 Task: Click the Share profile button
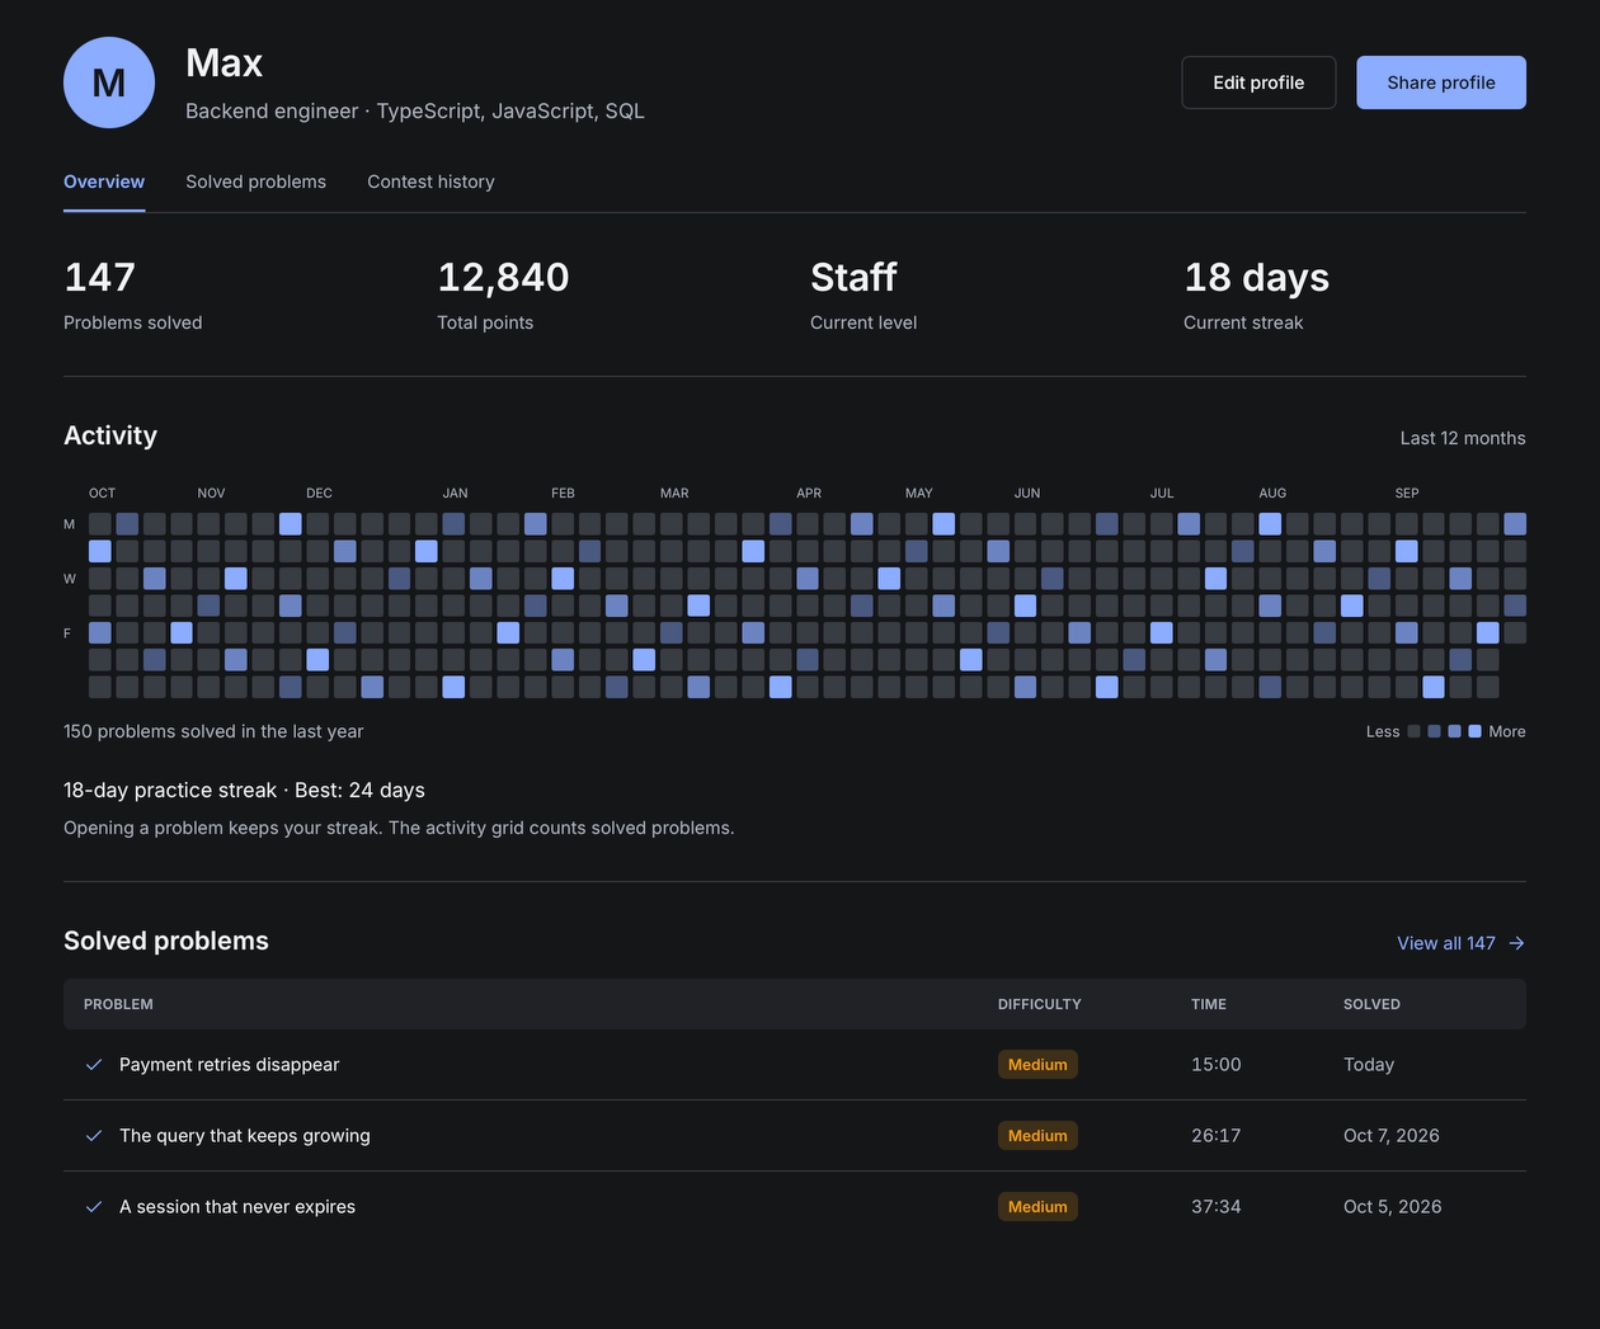pyautogui.click(x=1441, y=82)
